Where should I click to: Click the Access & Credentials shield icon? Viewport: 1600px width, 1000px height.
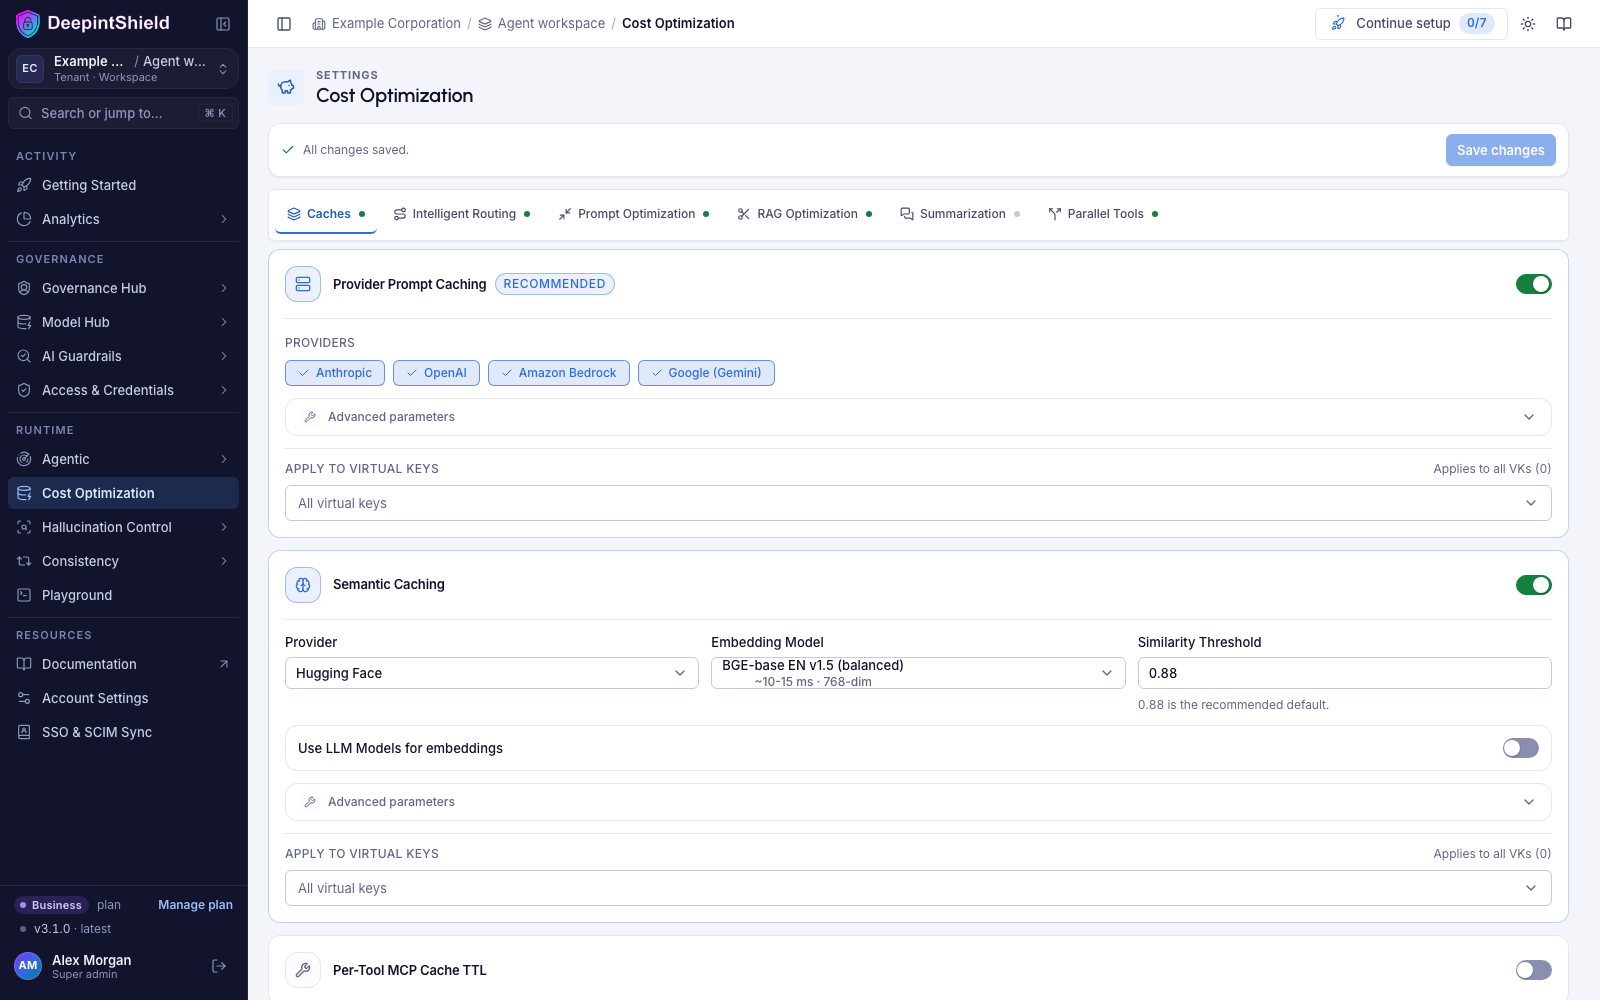pos(24,390)
